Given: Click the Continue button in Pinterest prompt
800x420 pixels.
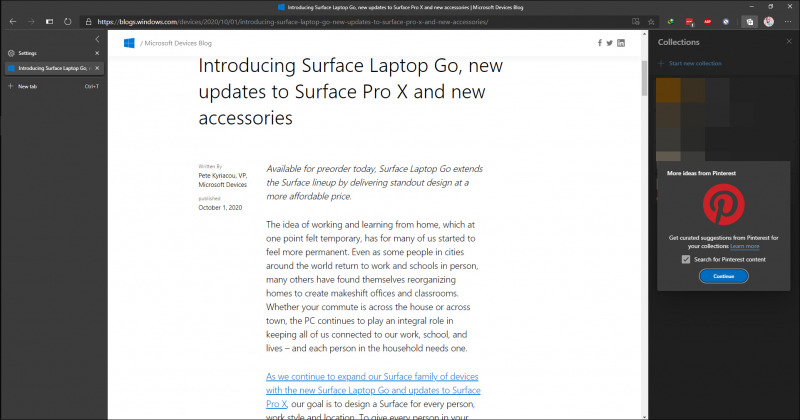Looking at the screenshot, I should tap(723, 276).
